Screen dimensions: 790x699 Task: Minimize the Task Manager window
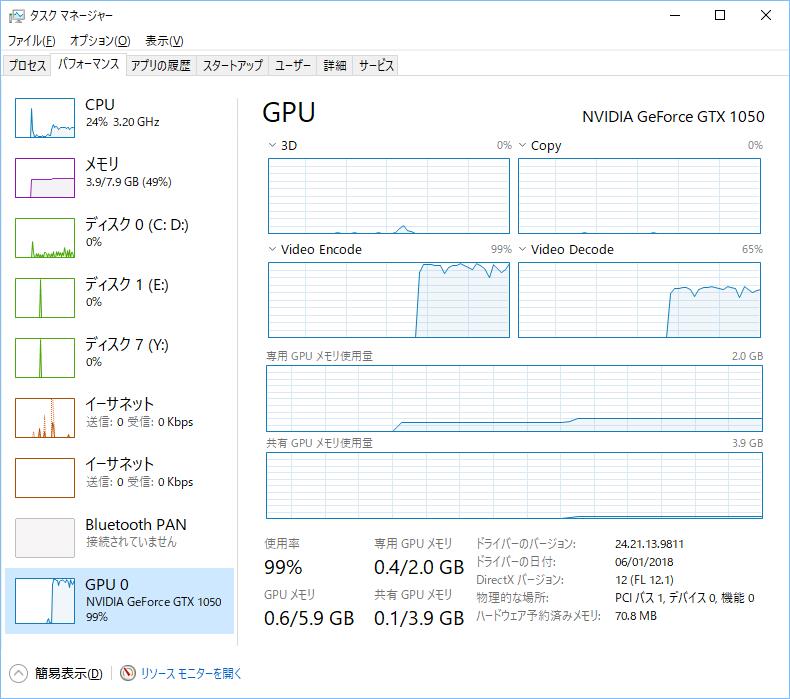coord(675,15)
